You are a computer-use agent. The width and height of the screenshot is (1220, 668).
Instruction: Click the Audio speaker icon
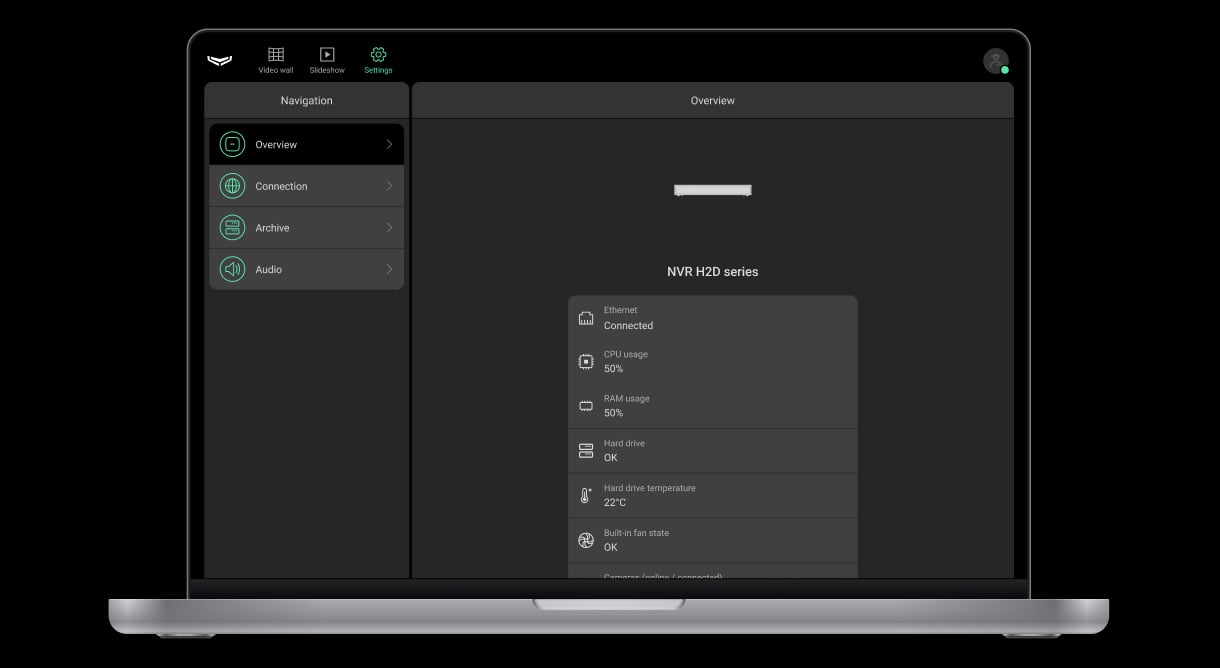click(x=232, y=269)
